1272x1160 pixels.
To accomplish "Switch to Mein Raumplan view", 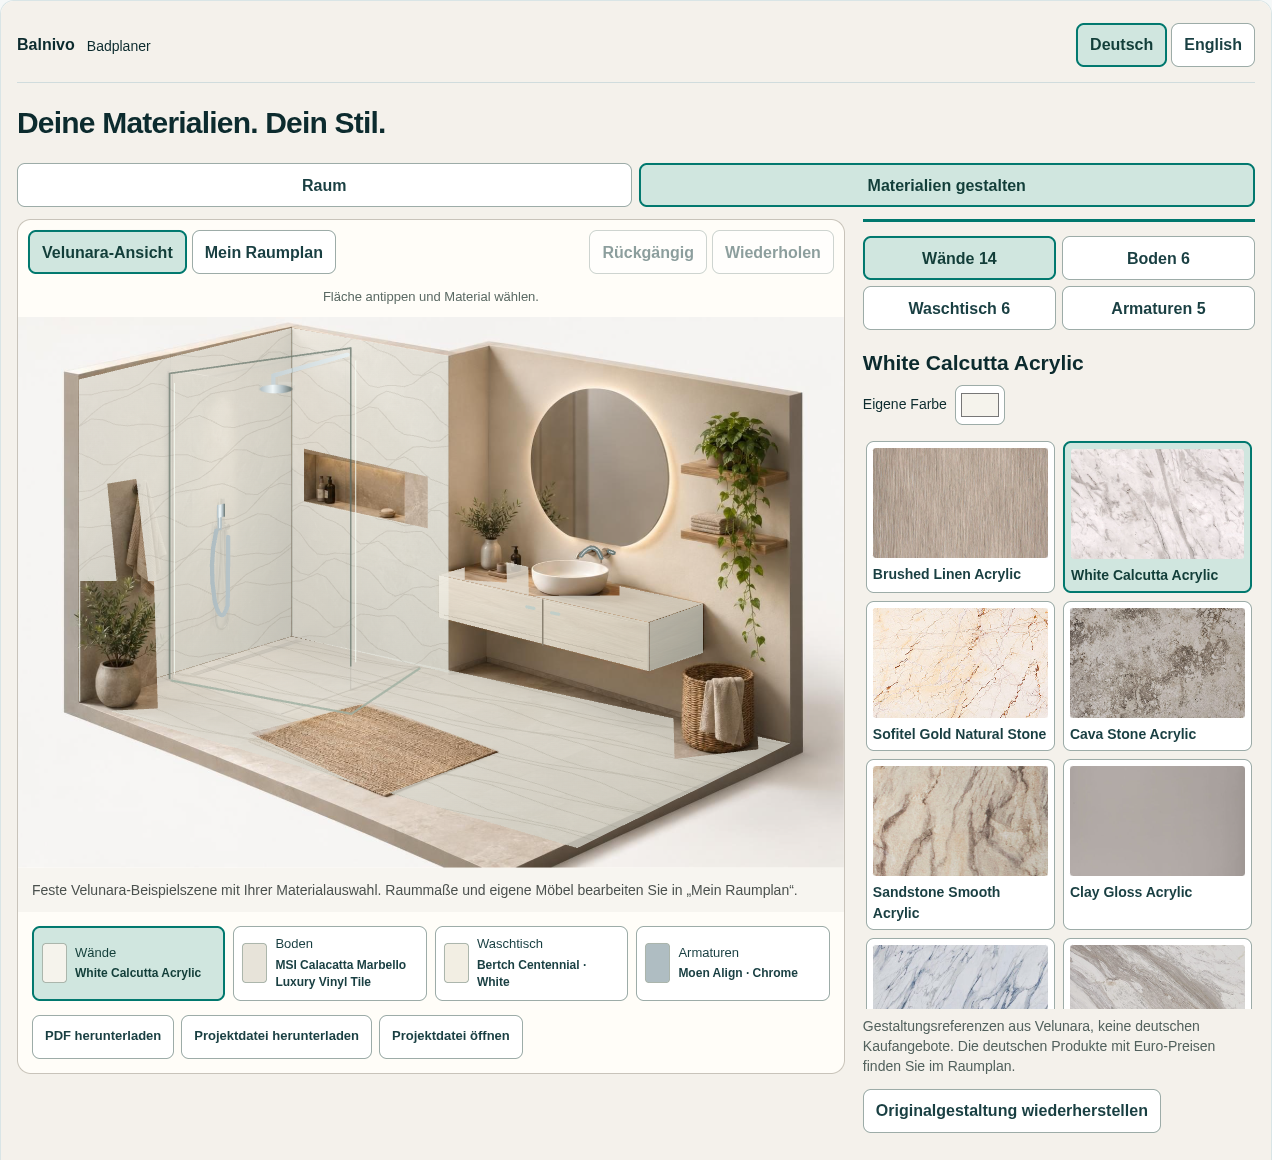I will coord(264,252).
